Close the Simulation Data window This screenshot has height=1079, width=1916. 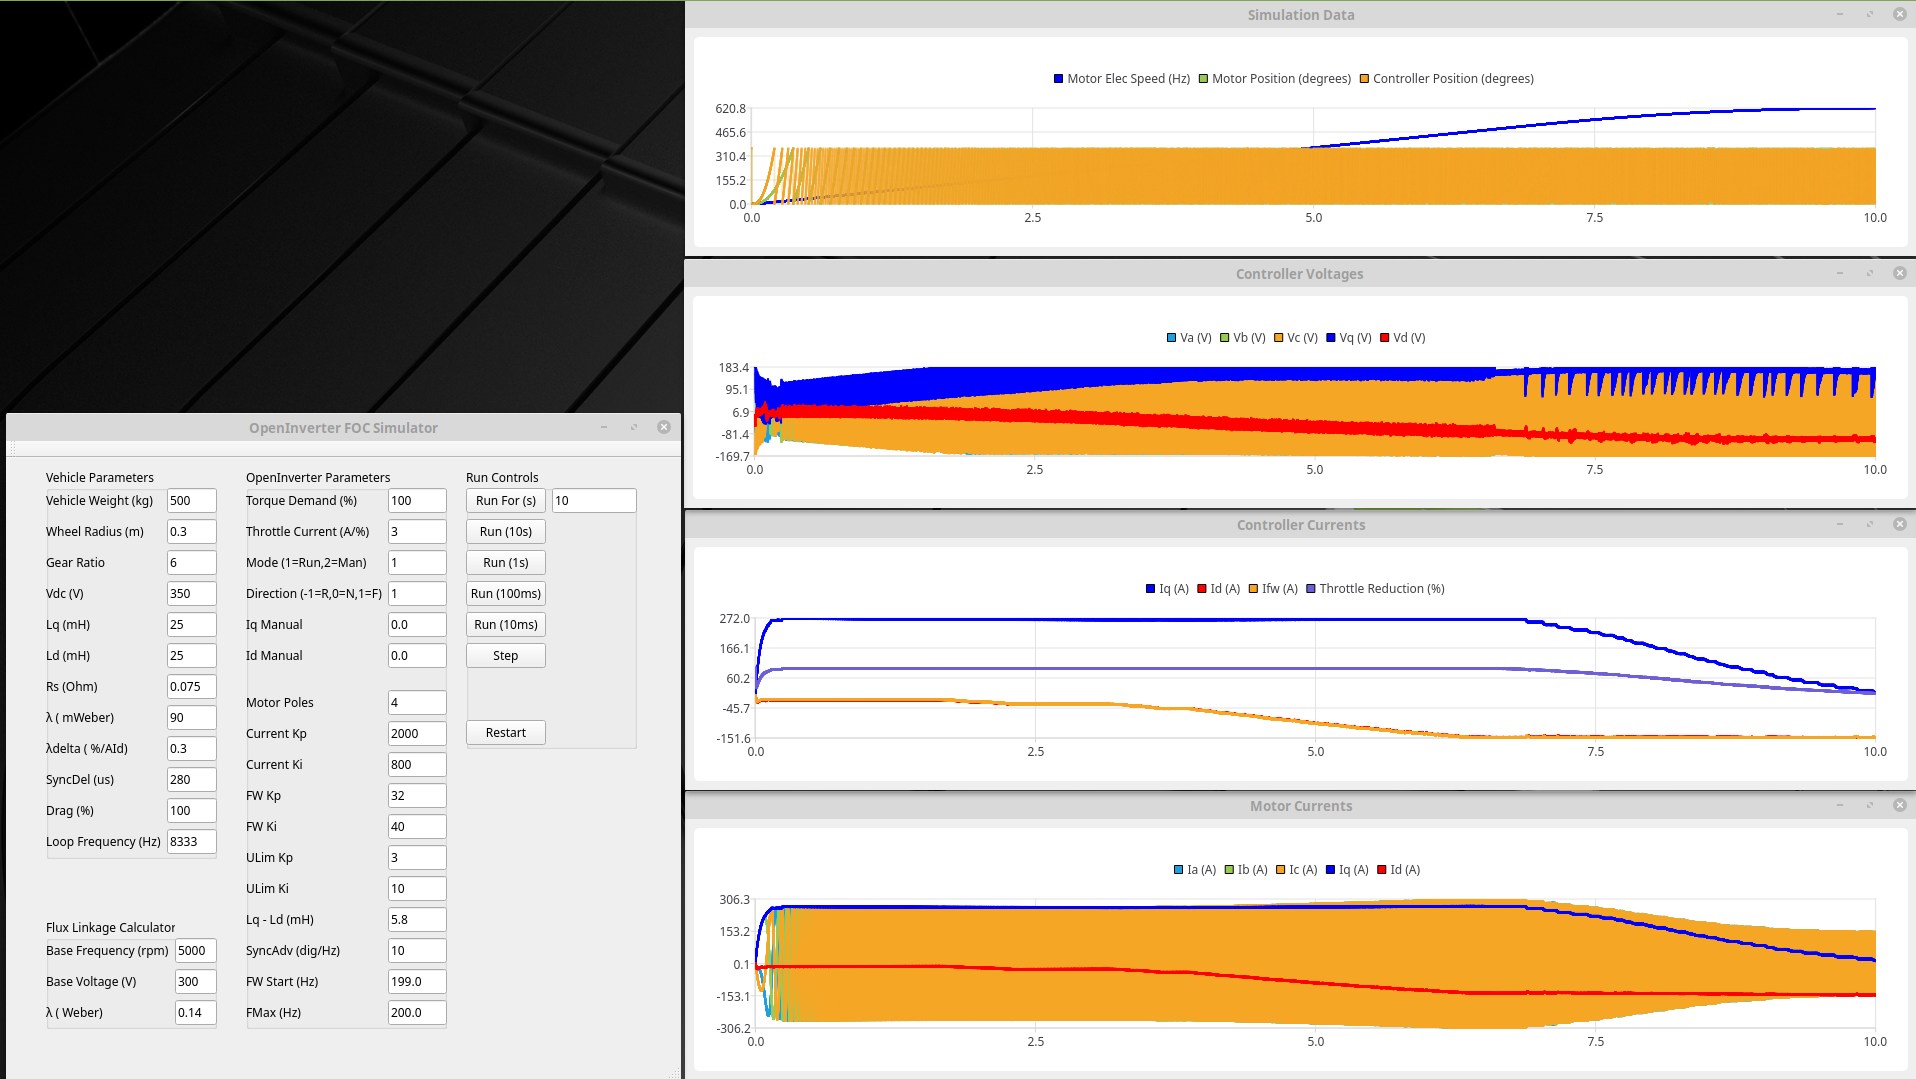click(x=1899, y=14)
